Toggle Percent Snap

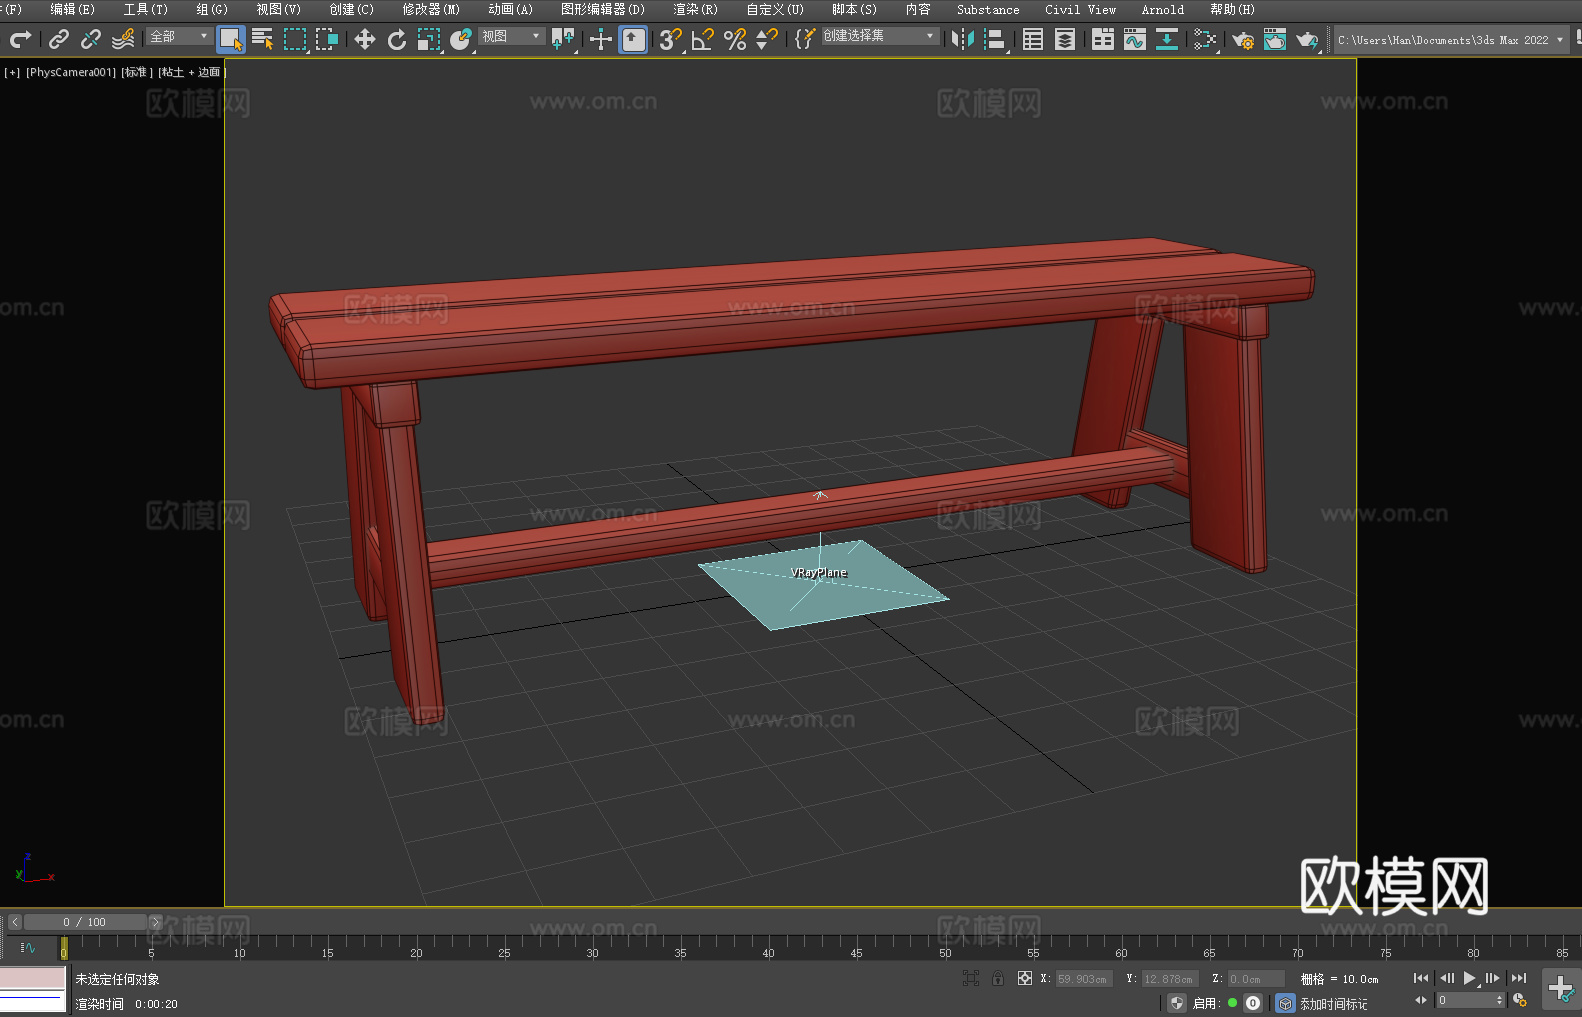[735, 39]
